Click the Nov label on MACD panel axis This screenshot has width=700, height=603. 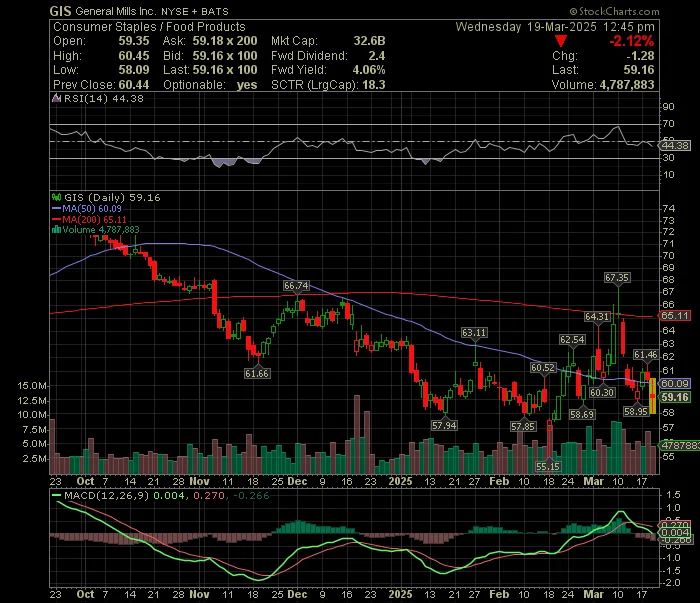pos(199,595)
